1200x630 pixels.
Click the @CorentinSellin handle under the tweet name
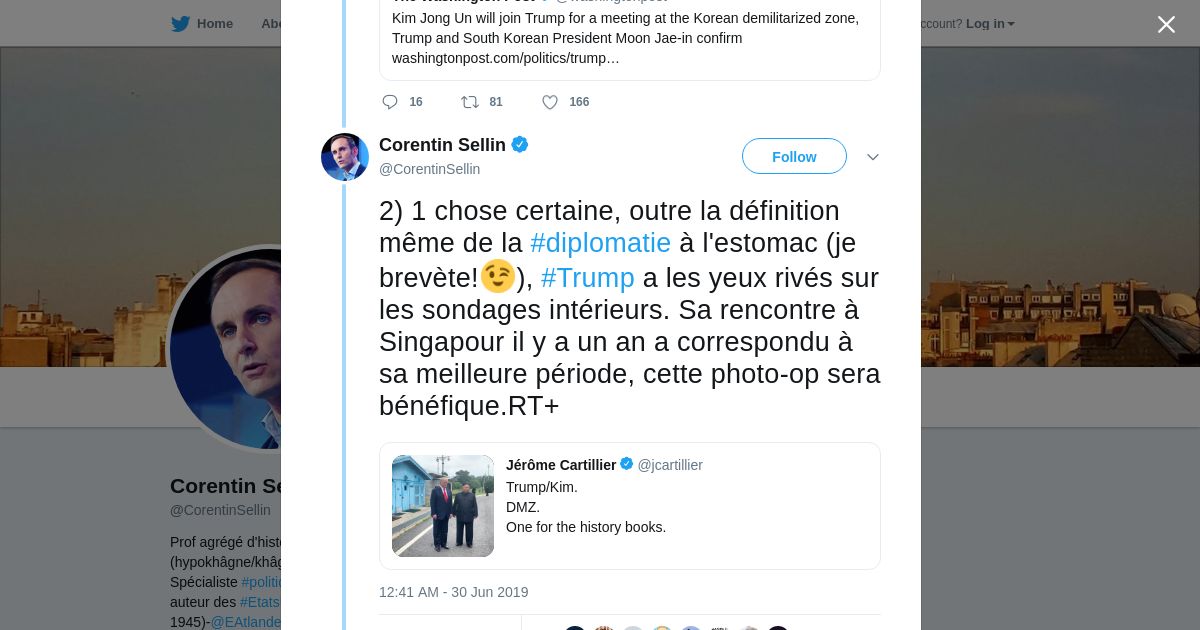point(429,169)
